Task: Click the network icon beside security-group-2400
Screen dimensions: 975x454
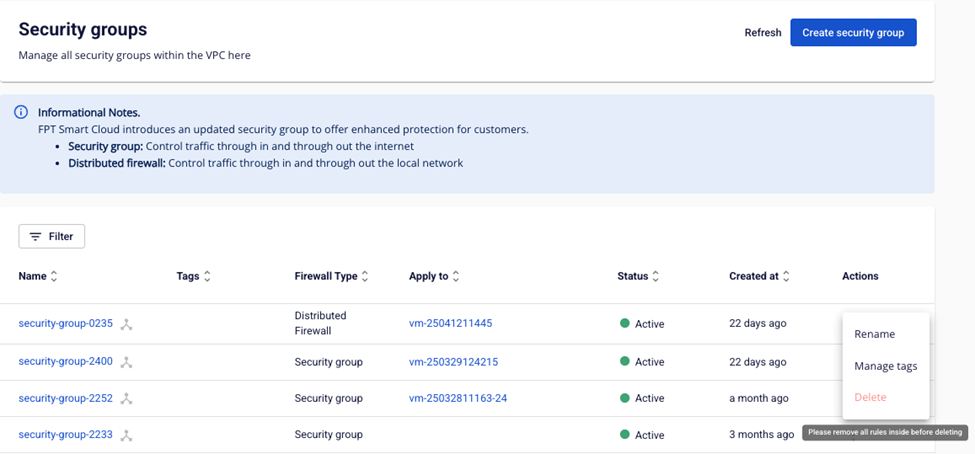Action: coord(127,362)
